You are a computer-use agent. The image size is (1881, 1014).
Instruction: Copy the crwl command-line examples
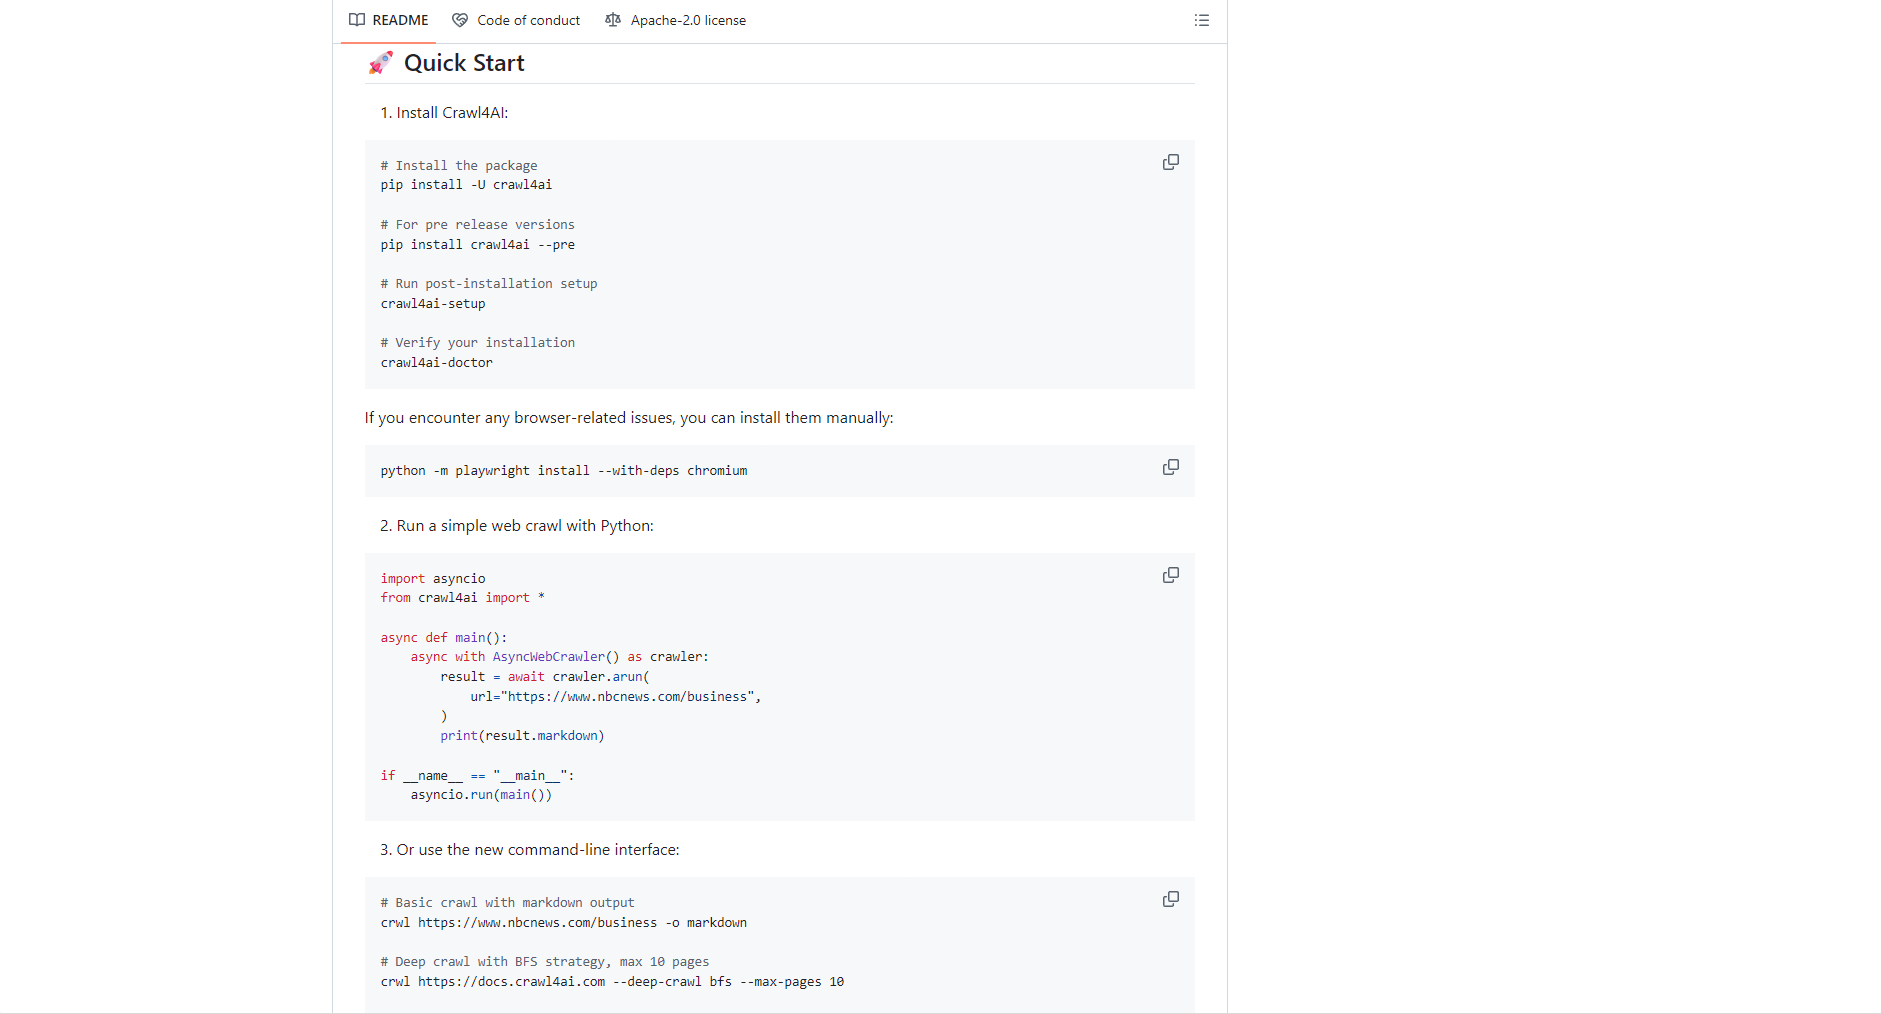point(1171,899)
